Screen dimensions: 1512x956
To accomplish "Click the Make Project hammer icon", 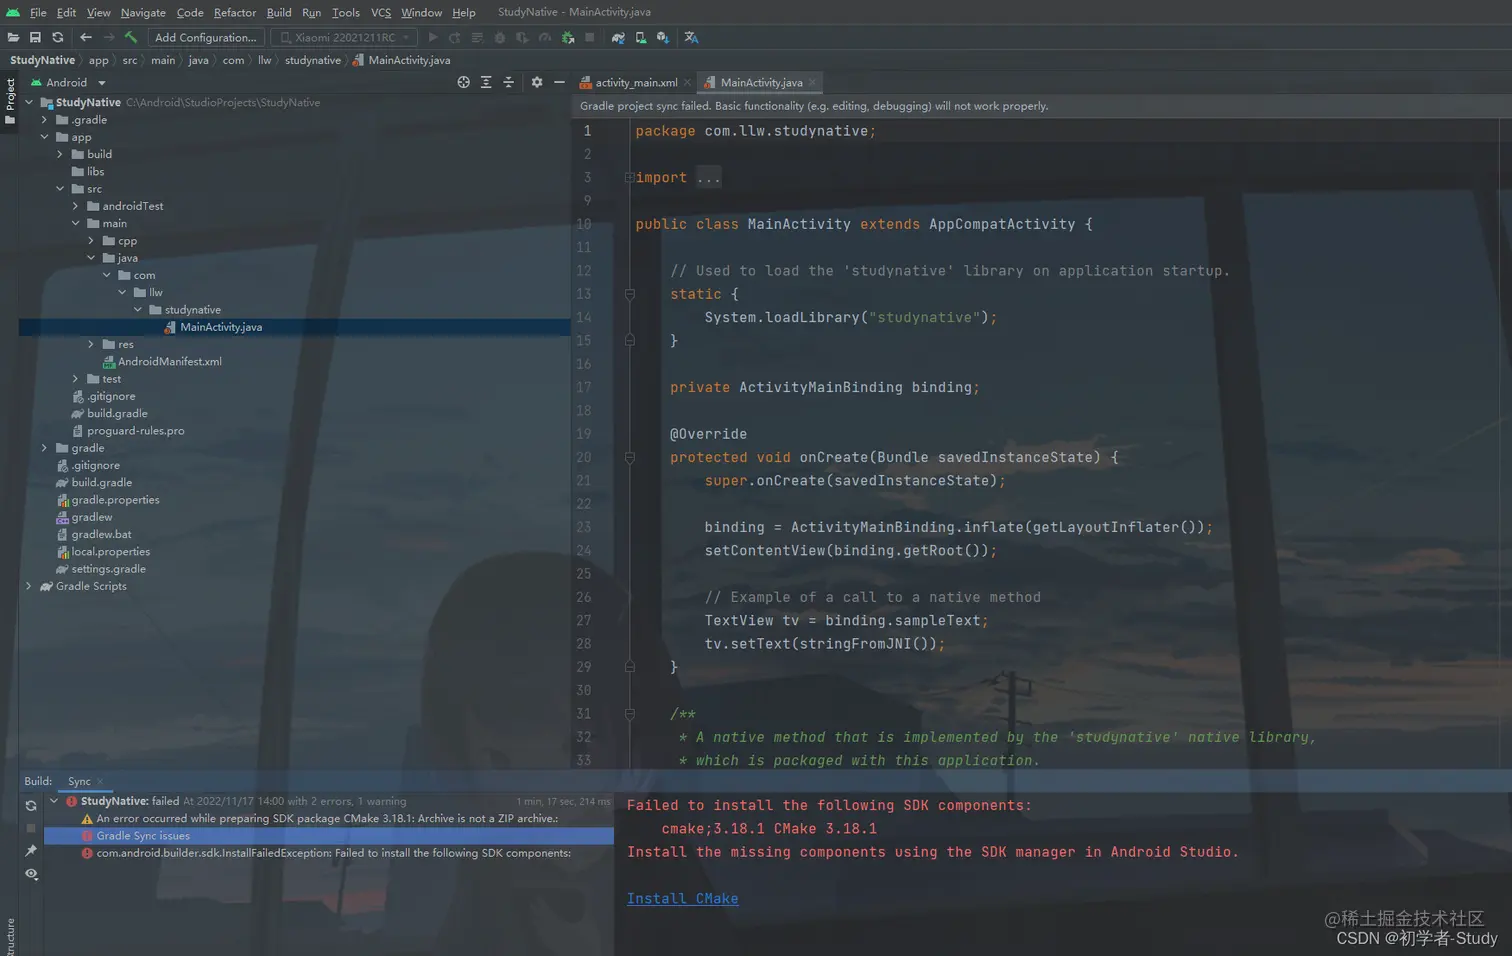I will click(130, 38).
